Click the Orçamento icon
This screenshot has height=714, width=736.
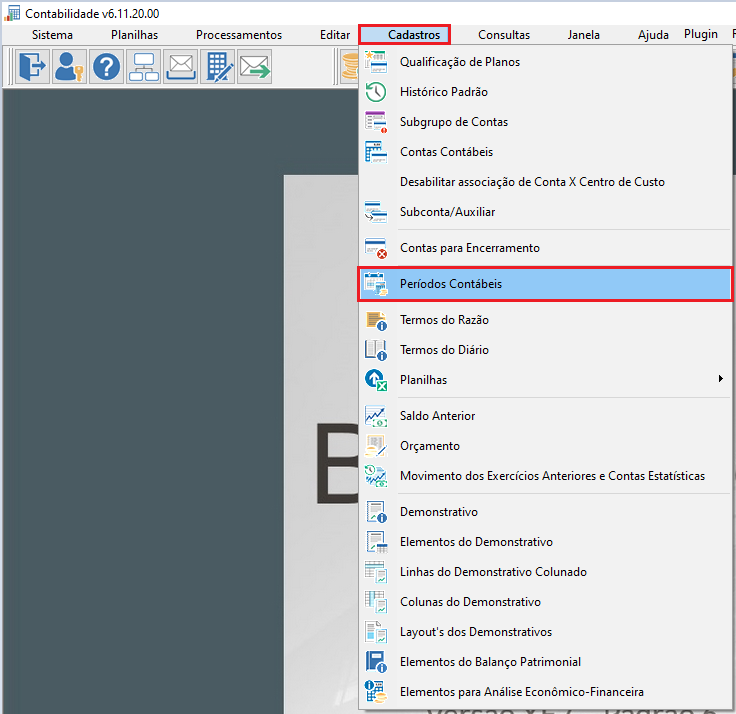[376, 446]
